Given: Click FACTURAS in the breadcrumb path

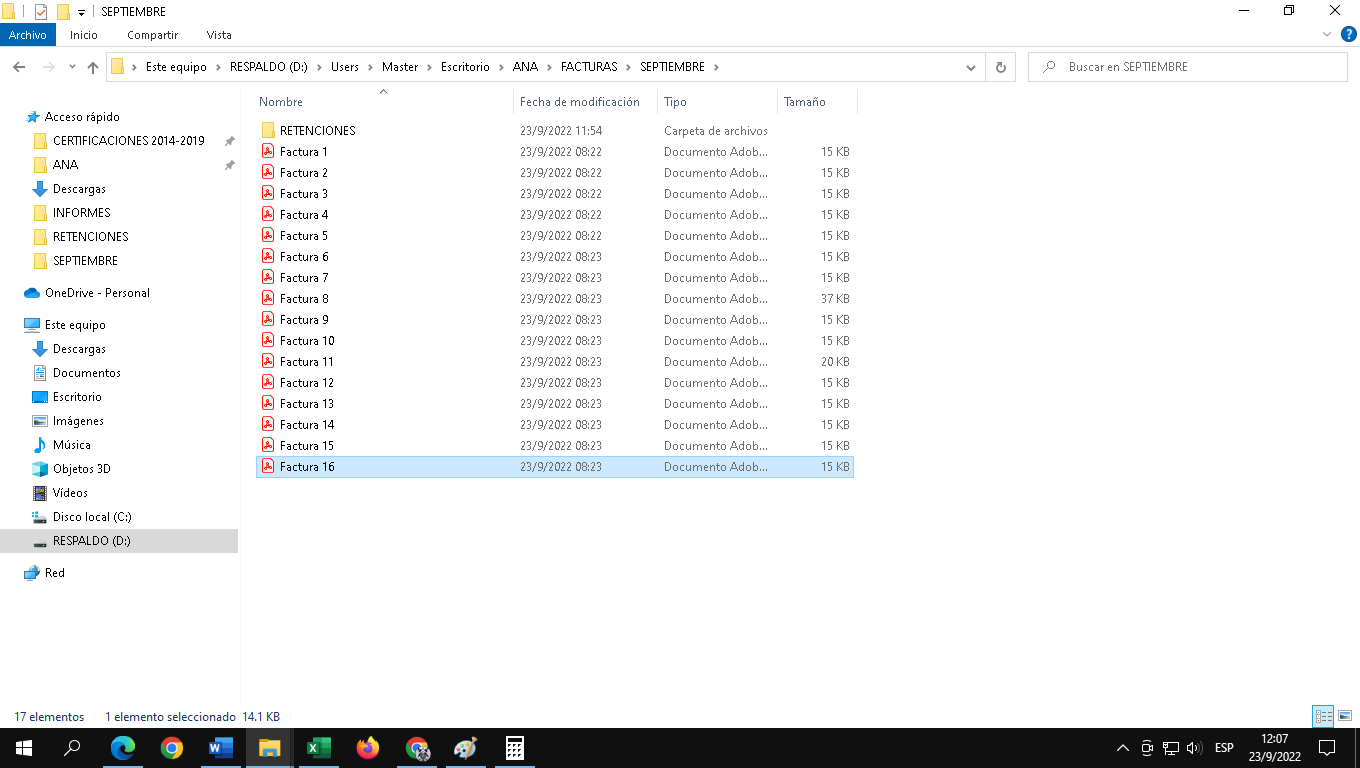Looking at the screenshot, I should click(588, 67).
